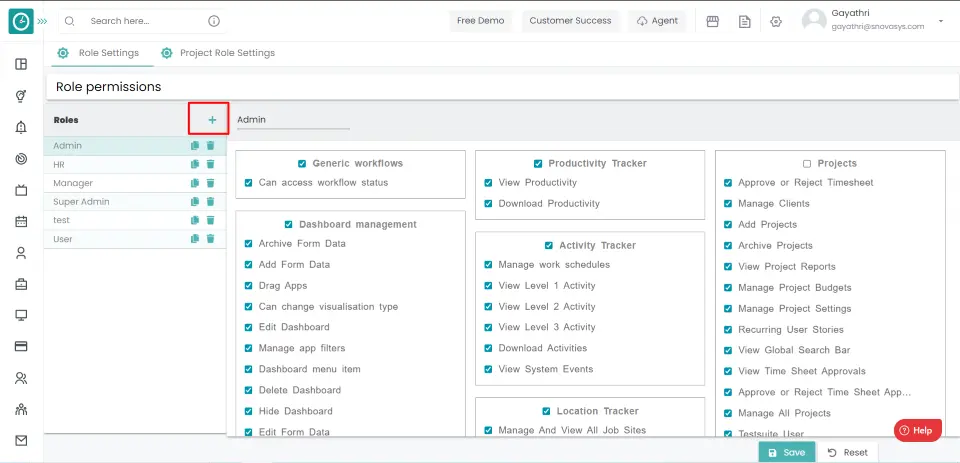
Task: Open settings gear in top bar
Action: tap(776, 21)
